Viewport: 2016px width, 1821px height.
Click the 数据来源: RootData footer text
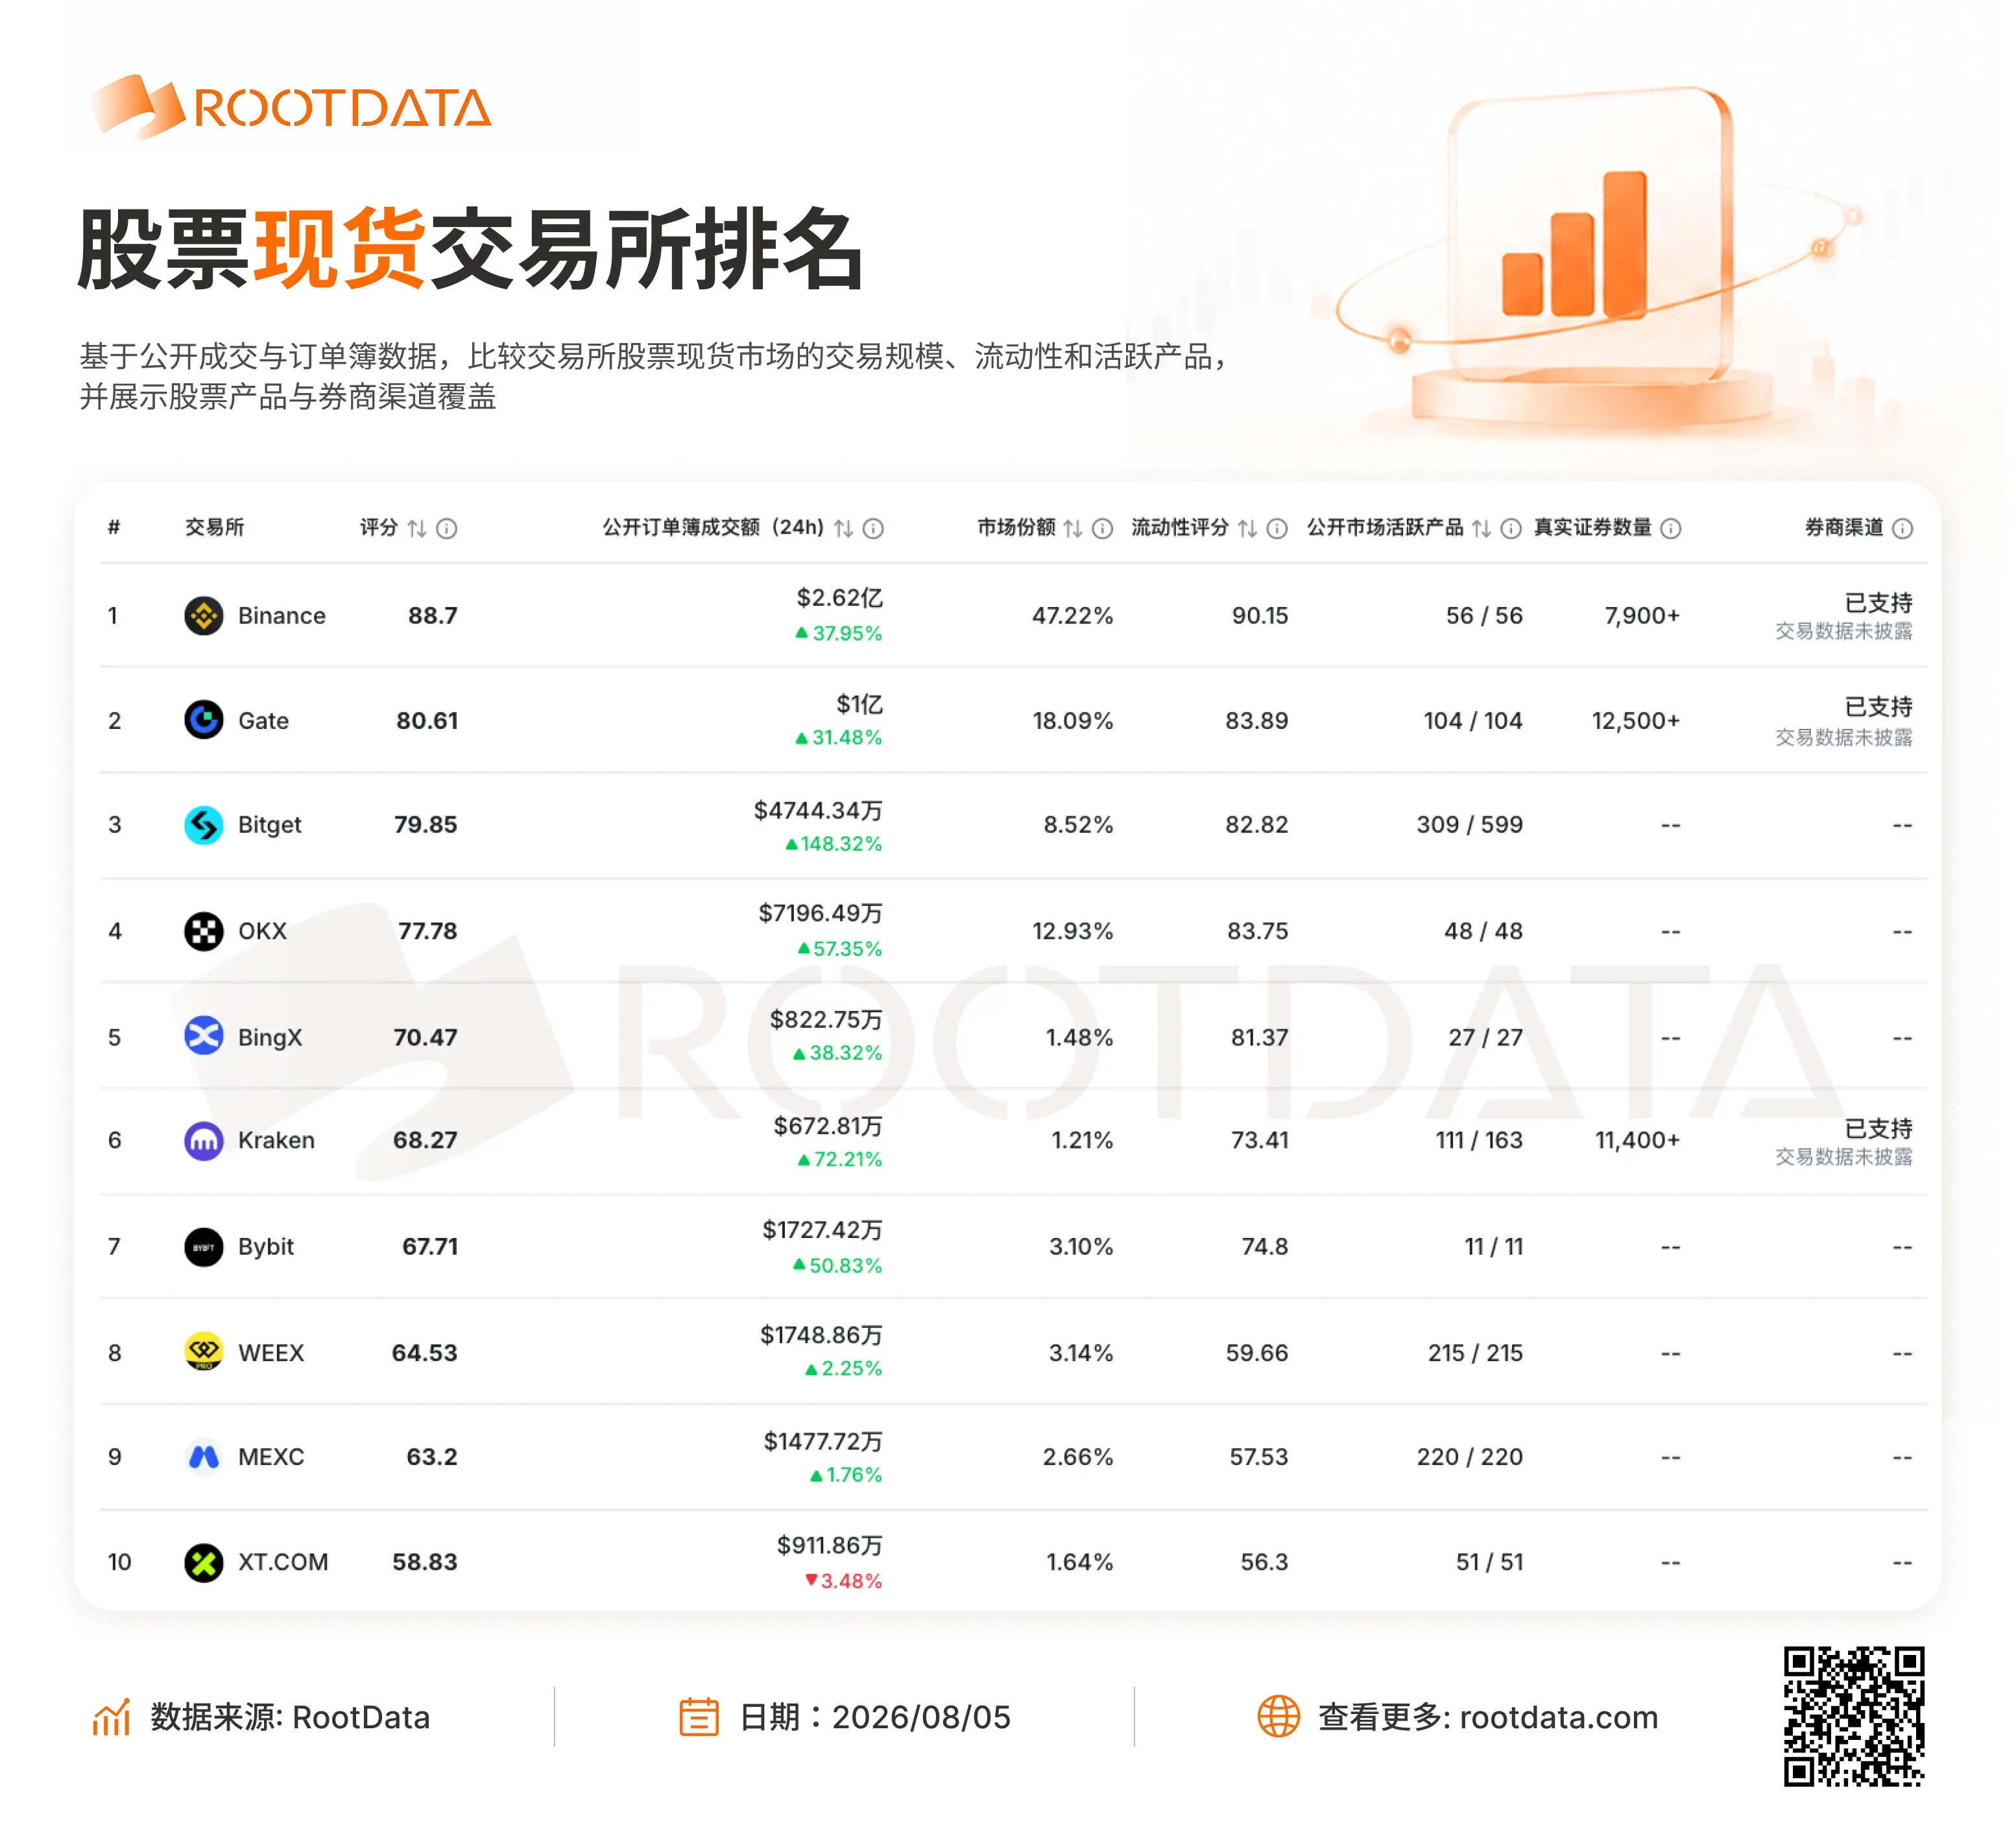(290, 1717)
